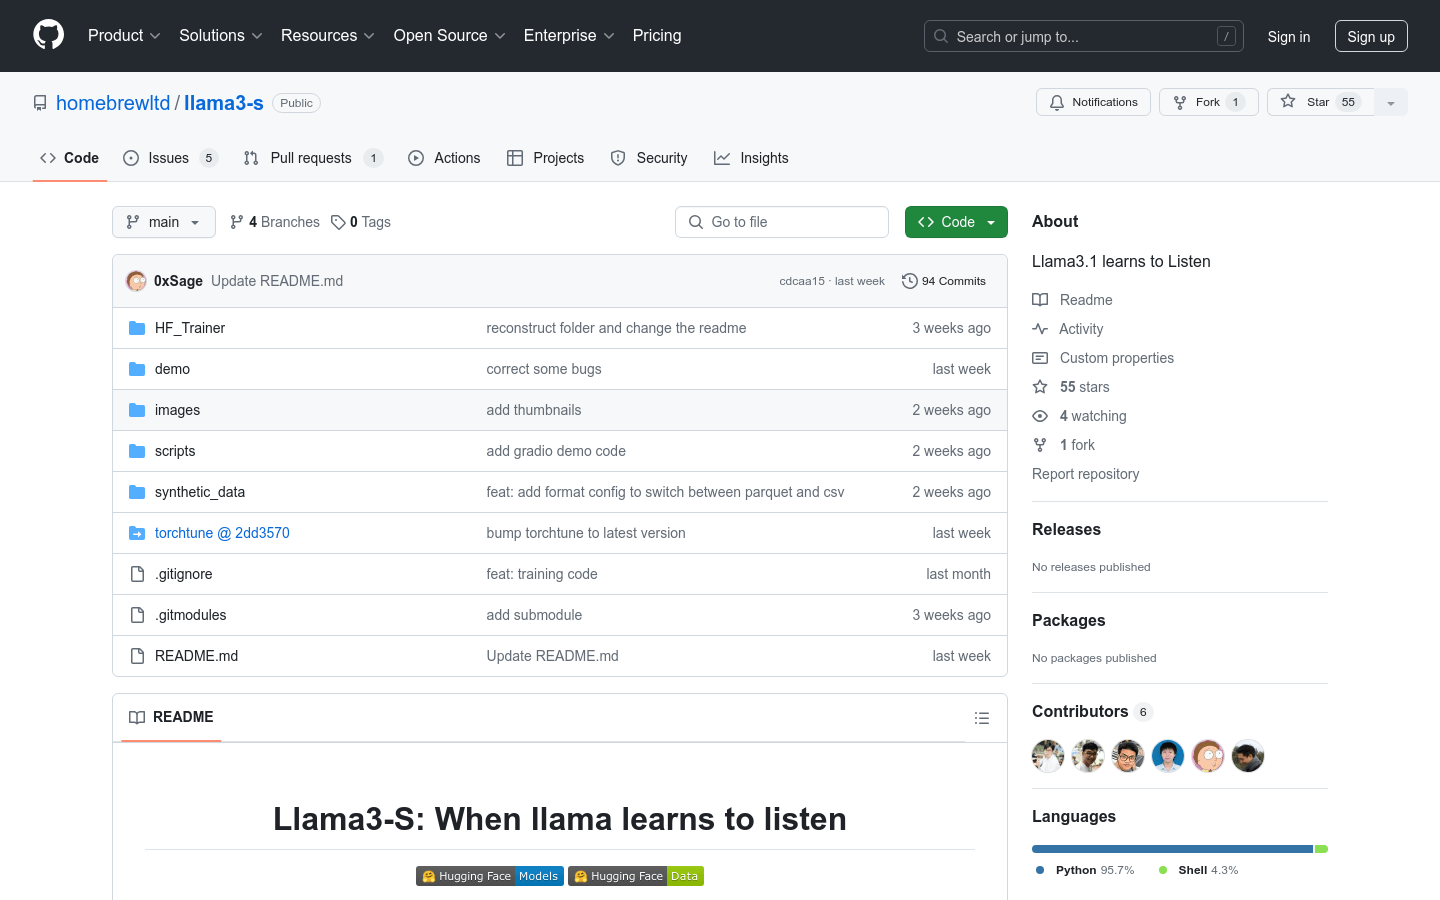Click the commit history clock icon
Viewport: 1440px width, 900px height.
pyautogui.click(x=909, y=281)
